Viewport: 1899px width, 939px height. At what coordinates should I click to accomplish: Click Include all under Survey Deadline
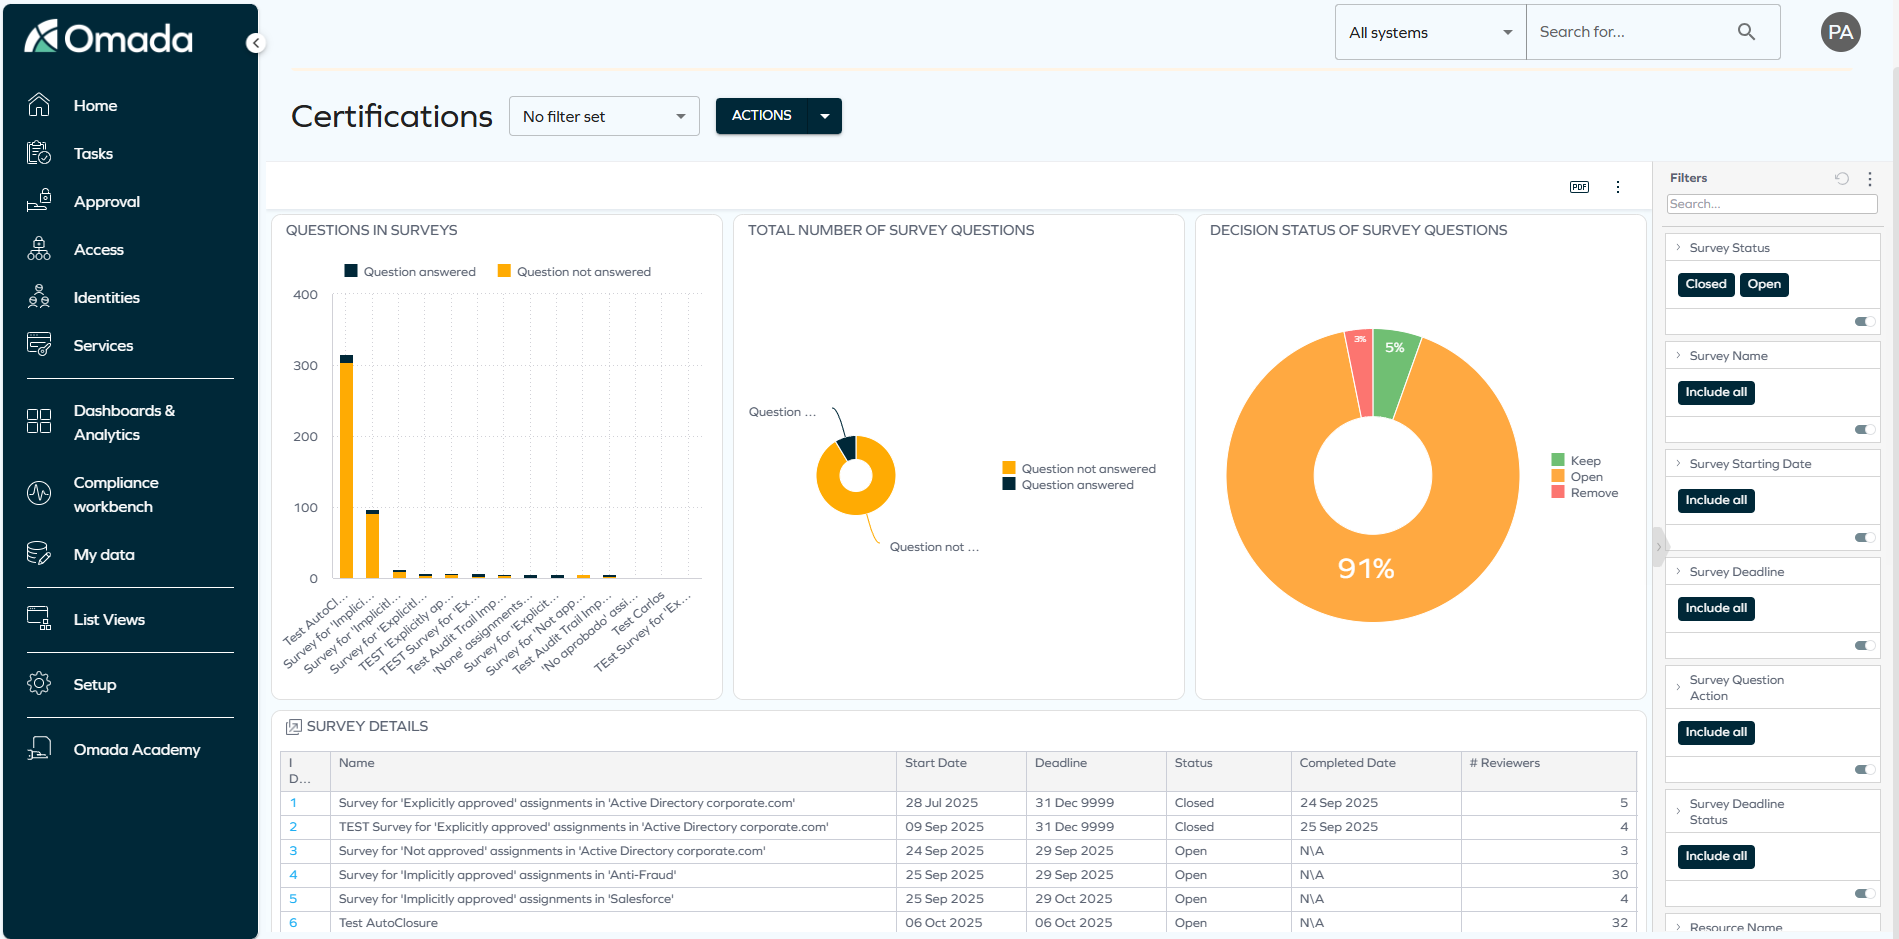coord(1715,608)
